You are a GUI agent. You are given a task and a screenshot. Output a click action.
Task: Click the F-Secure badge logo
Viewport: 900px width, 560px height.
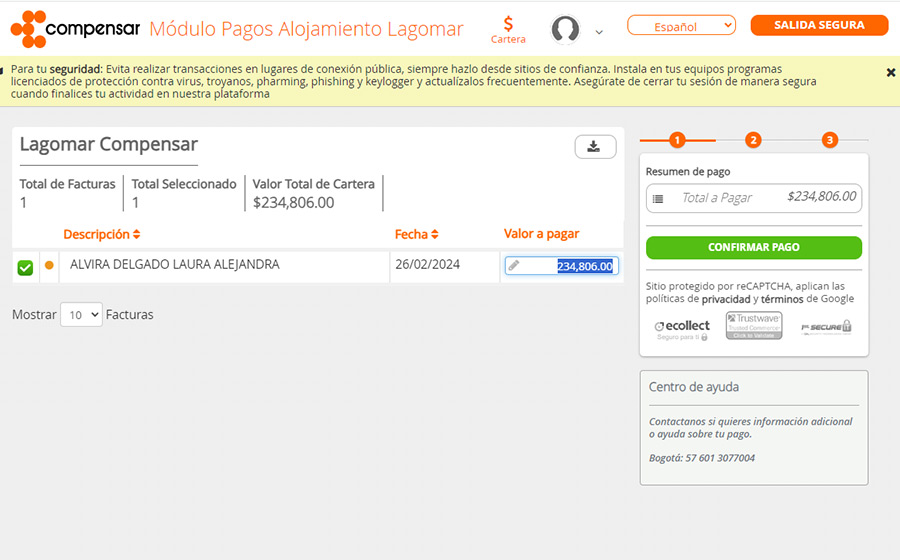(x=826, y=327)
